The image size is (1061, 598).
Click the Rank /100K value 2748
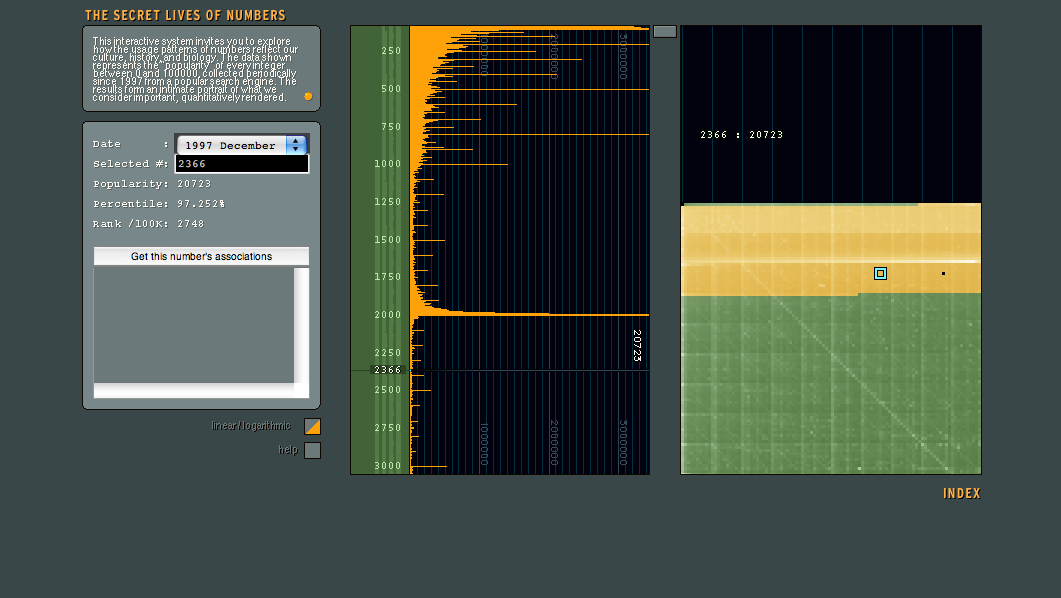pos(190,224)
